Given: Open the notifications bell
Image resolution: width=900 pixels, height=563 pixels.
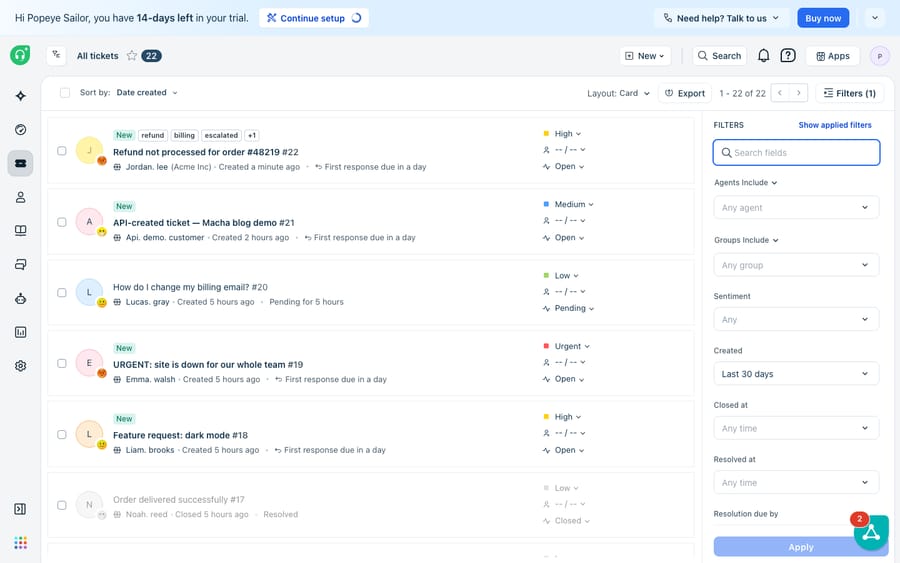Looking at the screenshot, I should click(763, 56).
